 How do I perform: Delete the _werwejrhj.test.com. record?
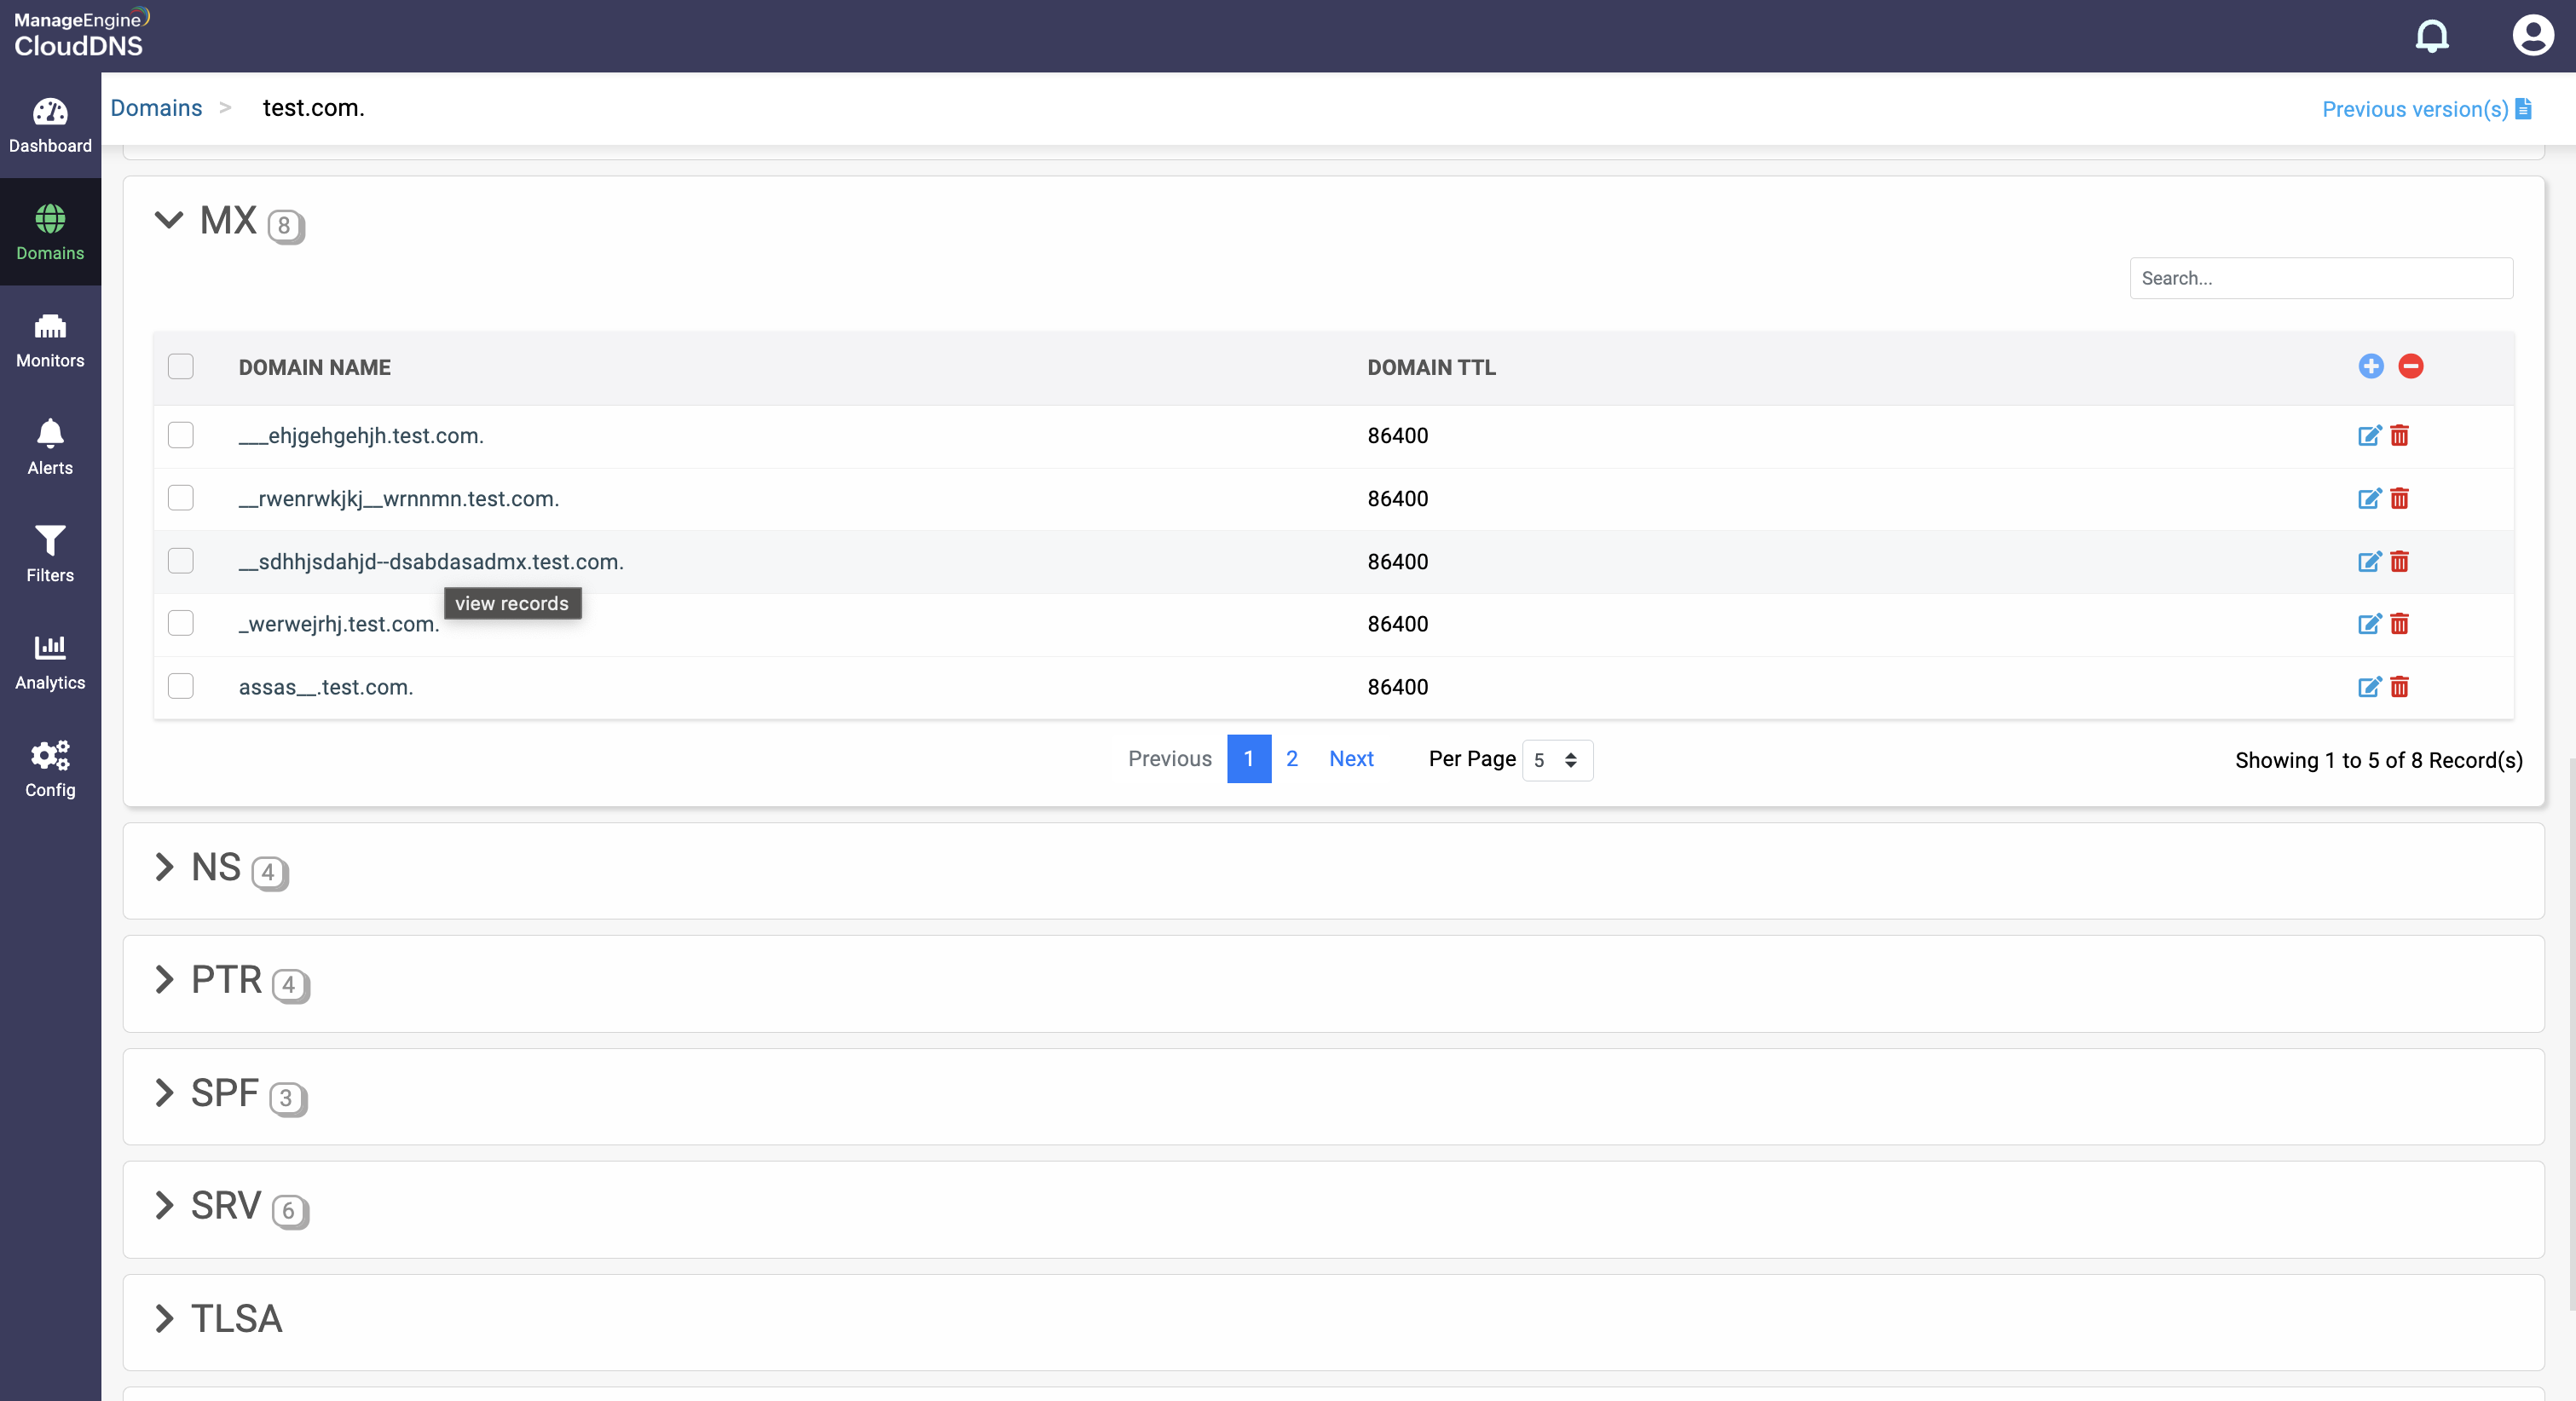click(x=2399, y=624)
